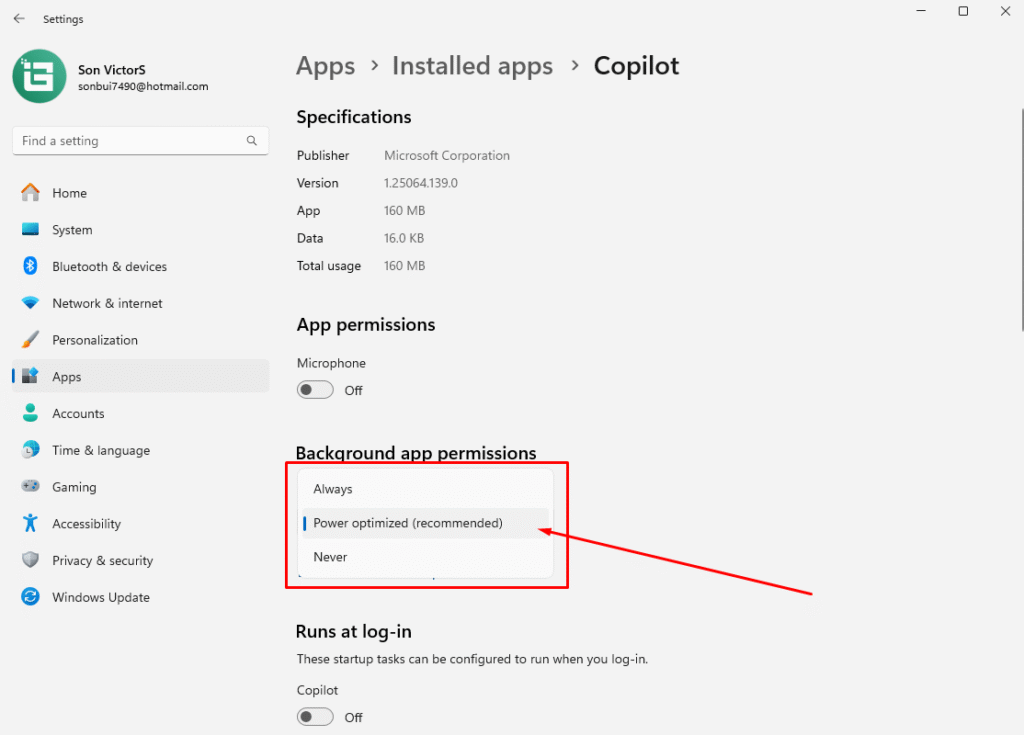
Task: Enable Copilot run at log-in toggle
Action: coord(315,717)
